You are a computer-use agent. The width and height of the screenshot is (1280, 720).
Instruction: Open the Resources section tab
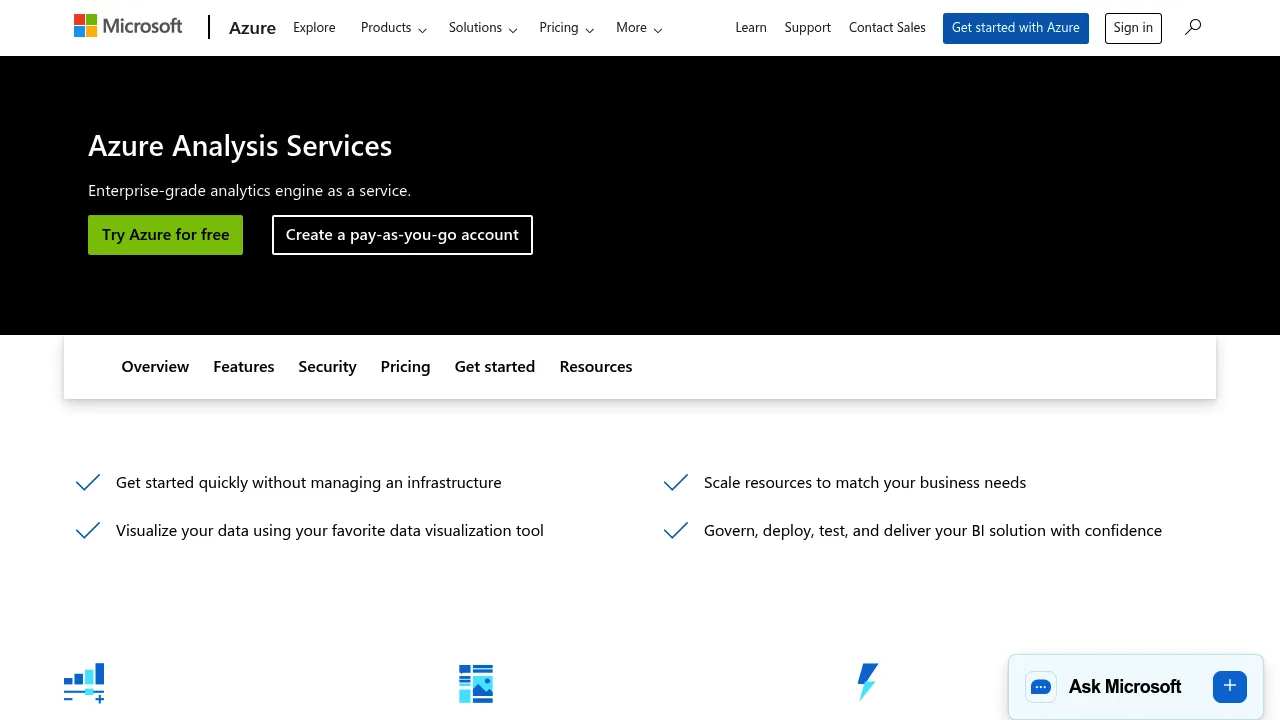596,367
